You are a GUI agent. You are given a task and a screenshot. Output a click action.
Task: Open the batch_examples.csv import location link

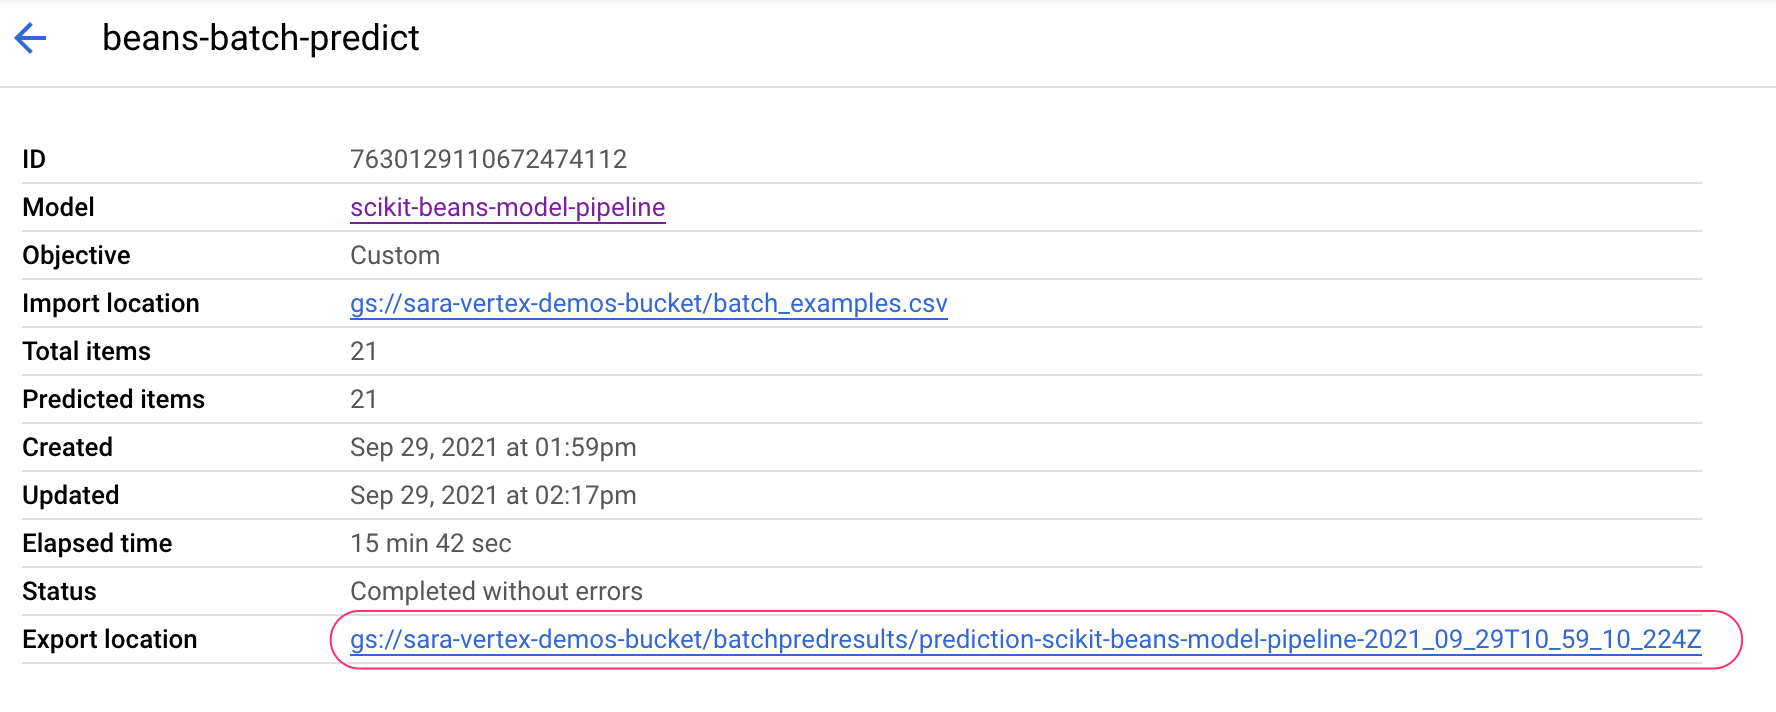tap(648, 303)
